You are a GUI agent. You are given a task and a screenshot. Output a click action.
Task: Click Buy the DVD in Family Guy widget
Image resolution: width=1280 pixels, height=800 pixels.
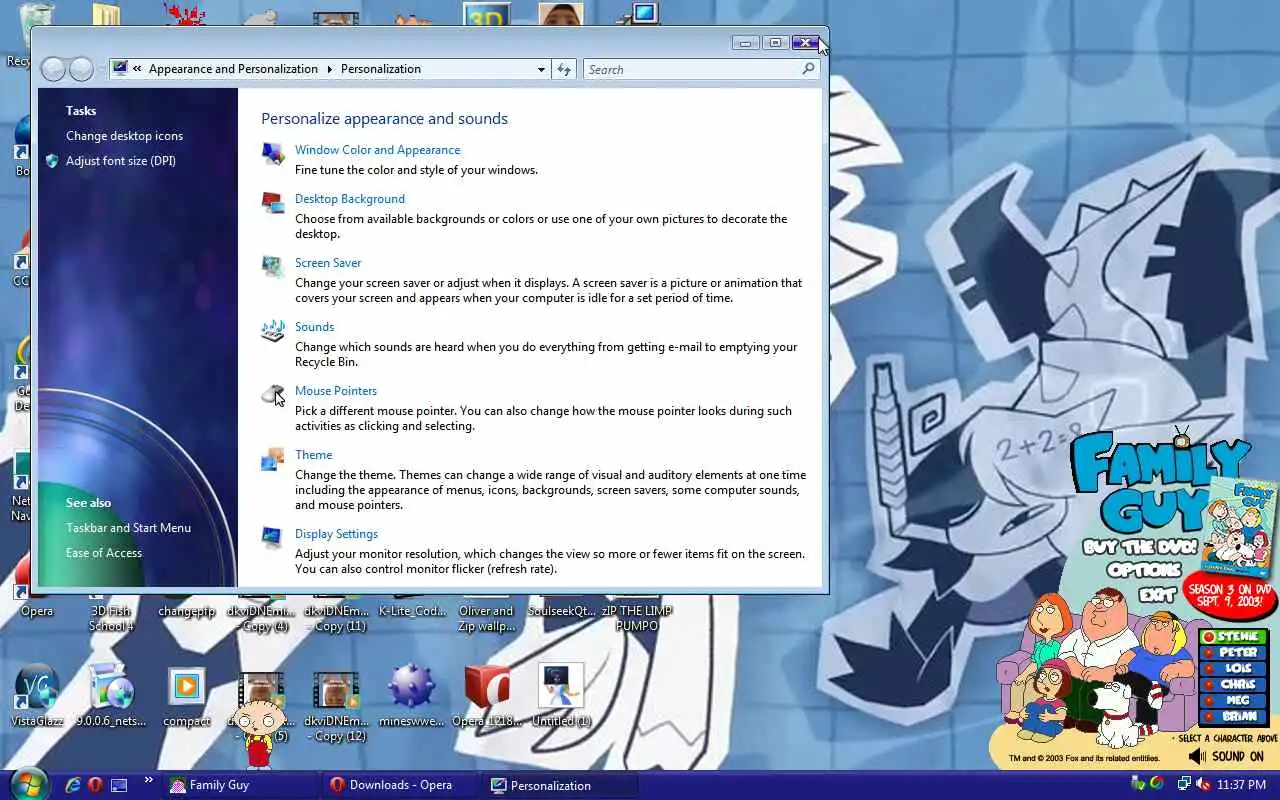click(1139, 548)
